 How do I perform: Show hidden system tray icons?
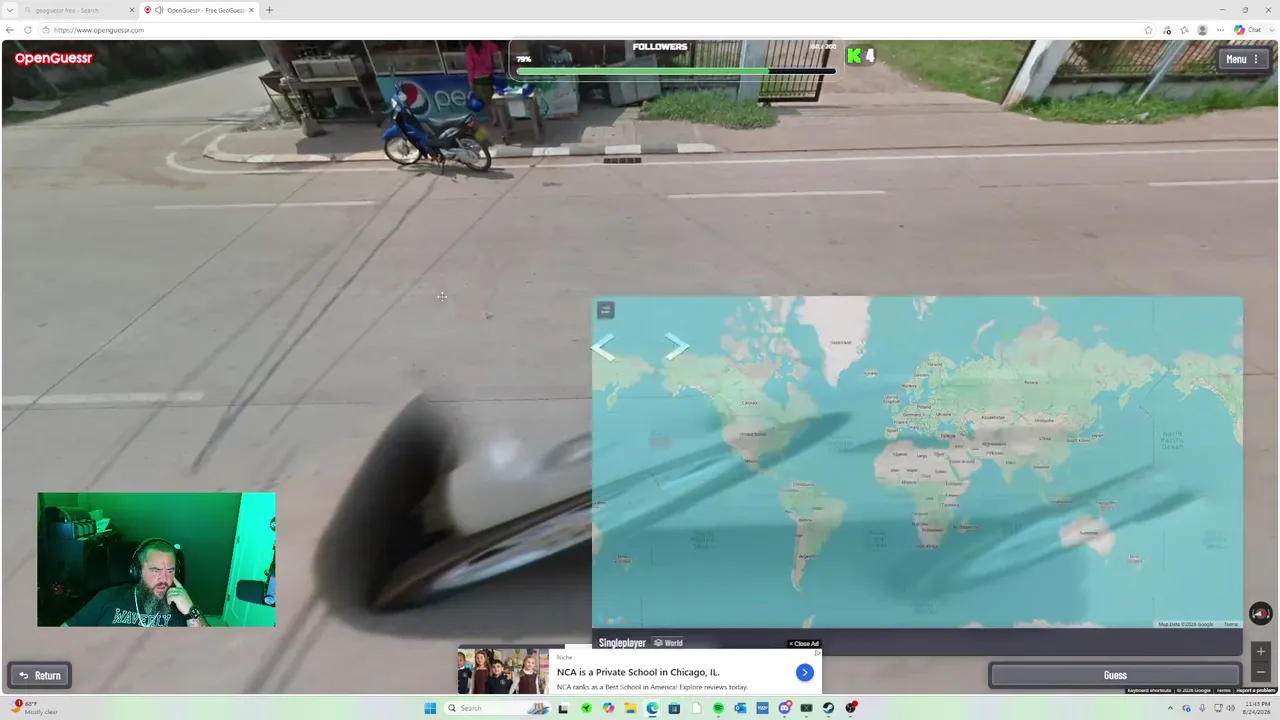[x=1170, y=708]
